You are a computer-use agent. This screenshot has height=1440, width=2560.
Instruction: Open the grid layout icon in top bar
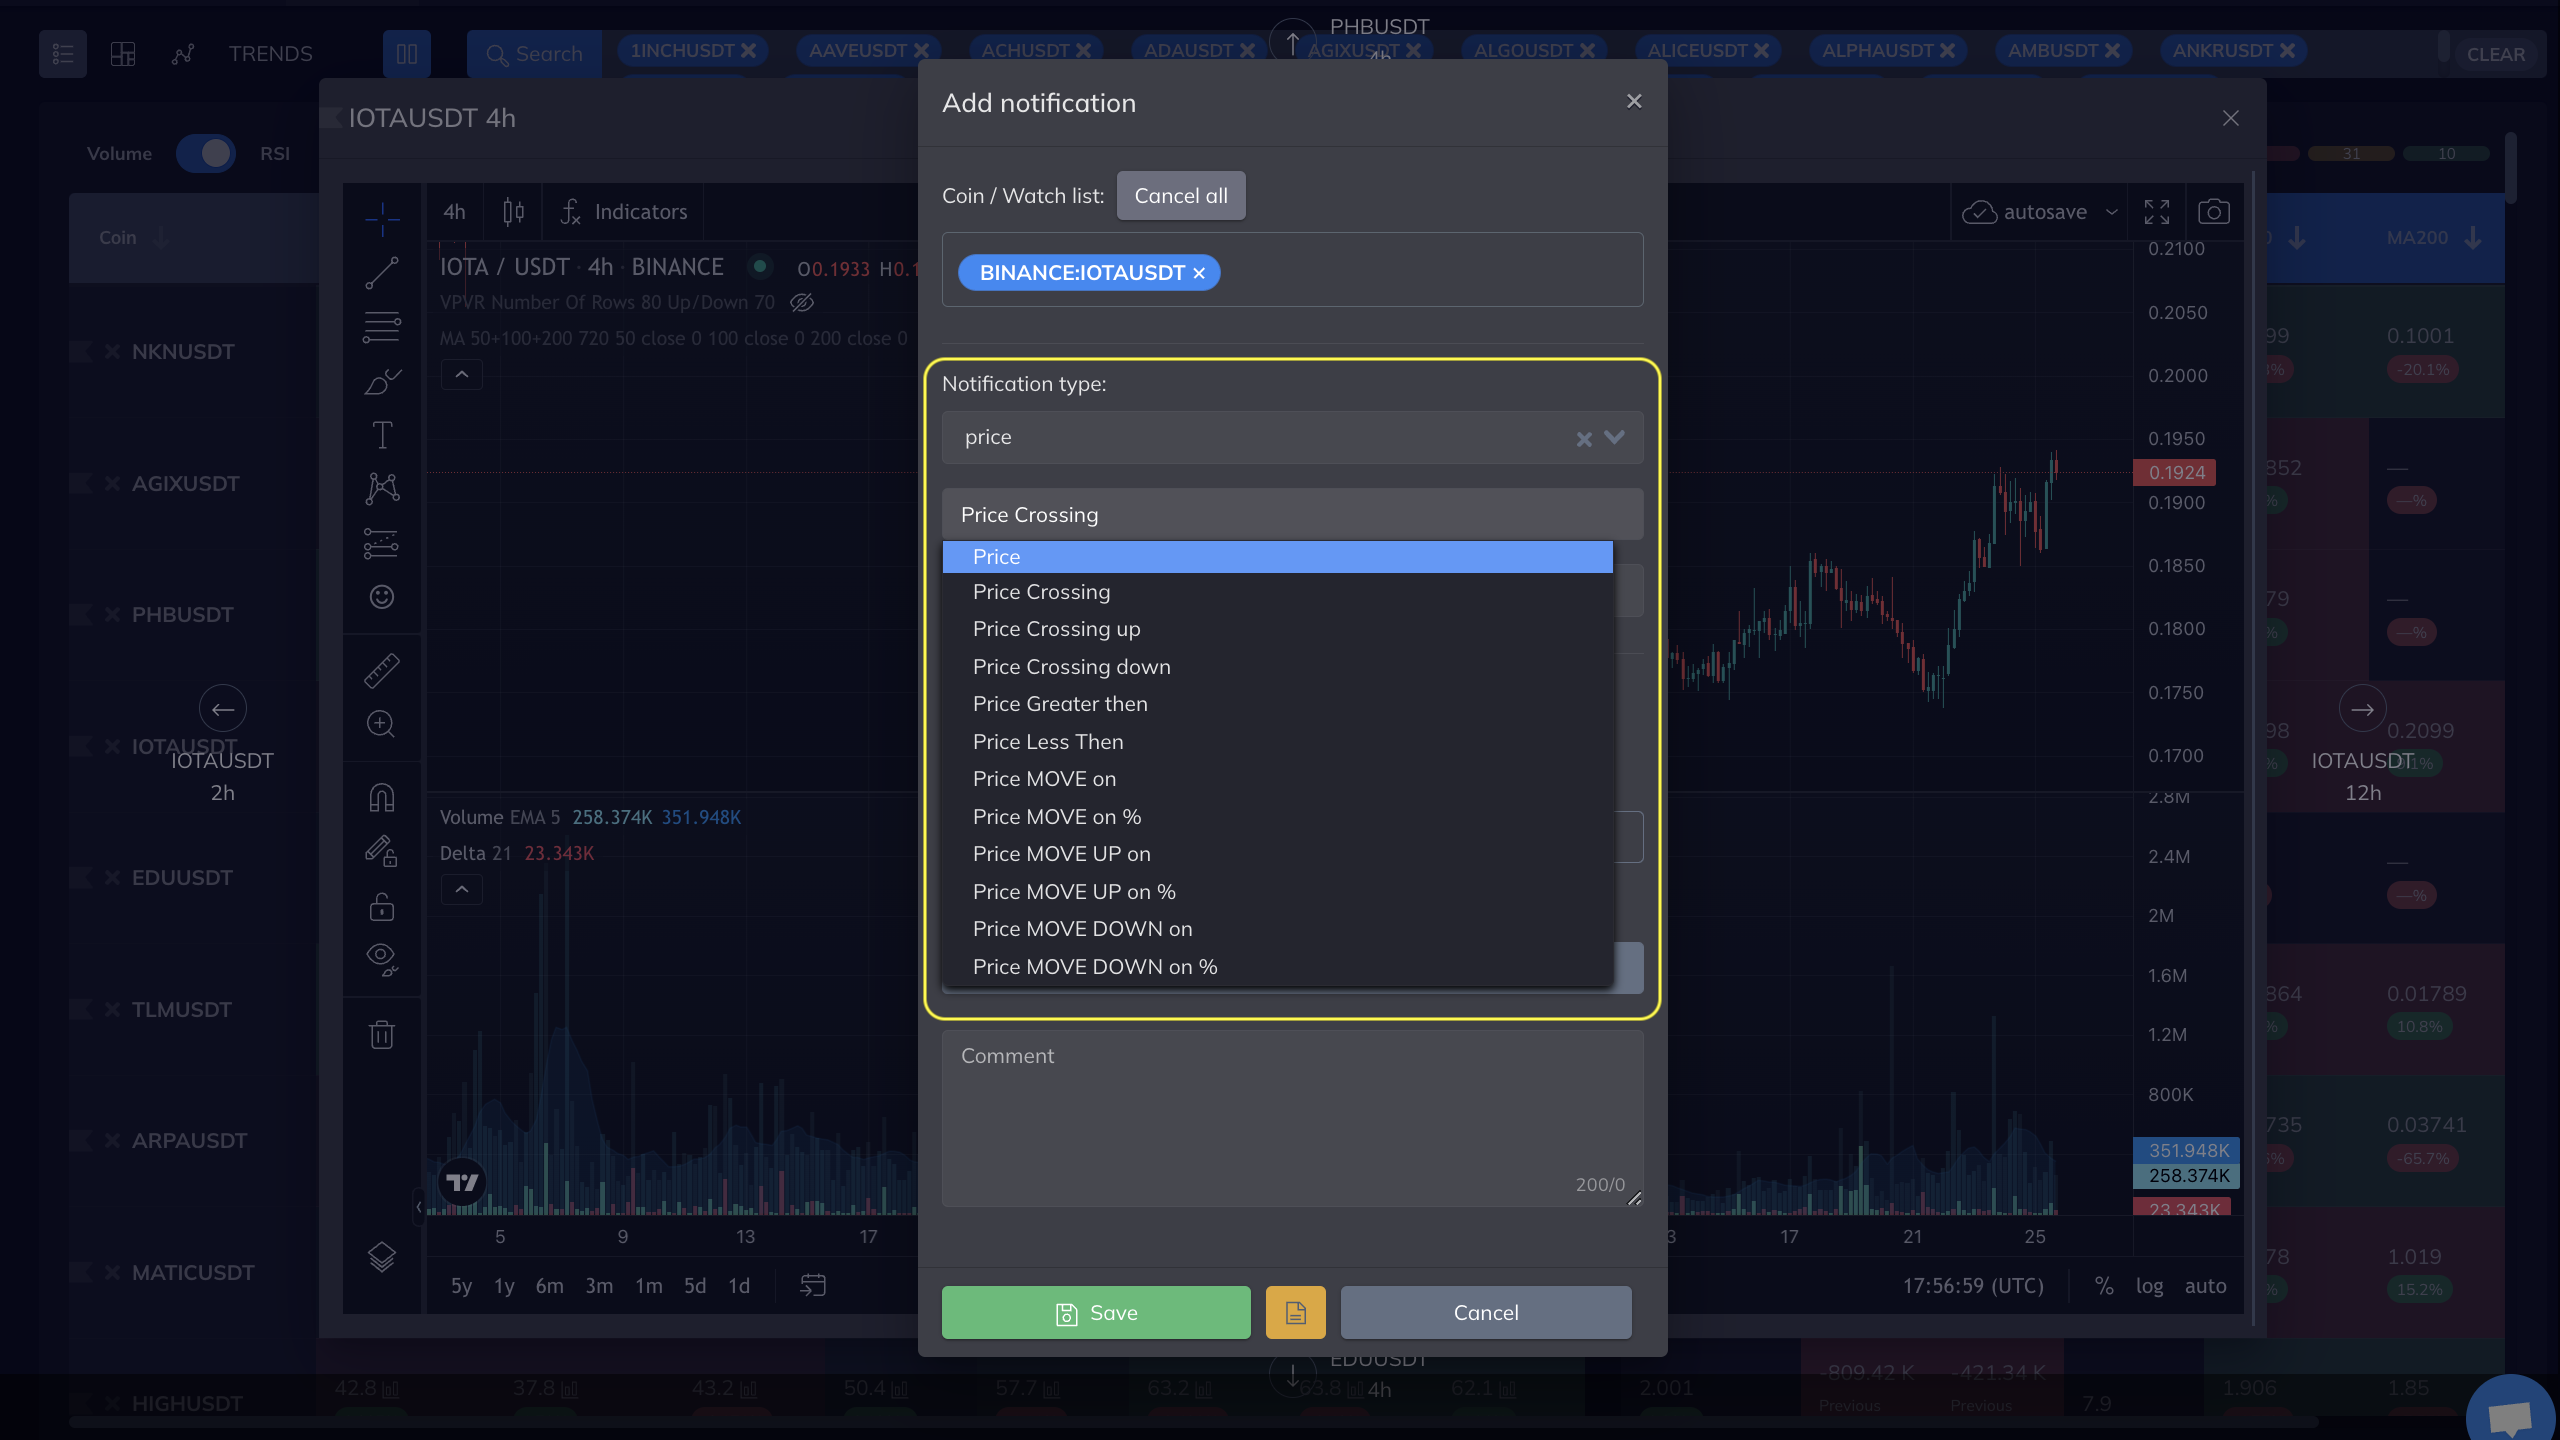[123, 54]
